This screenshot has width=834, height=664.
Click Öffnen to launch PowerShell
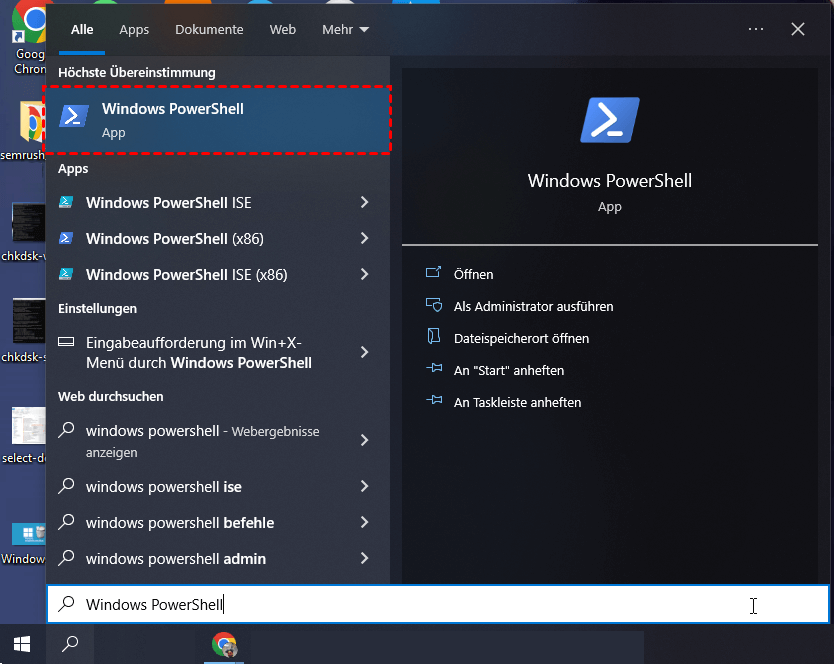[x=473, y=275]
